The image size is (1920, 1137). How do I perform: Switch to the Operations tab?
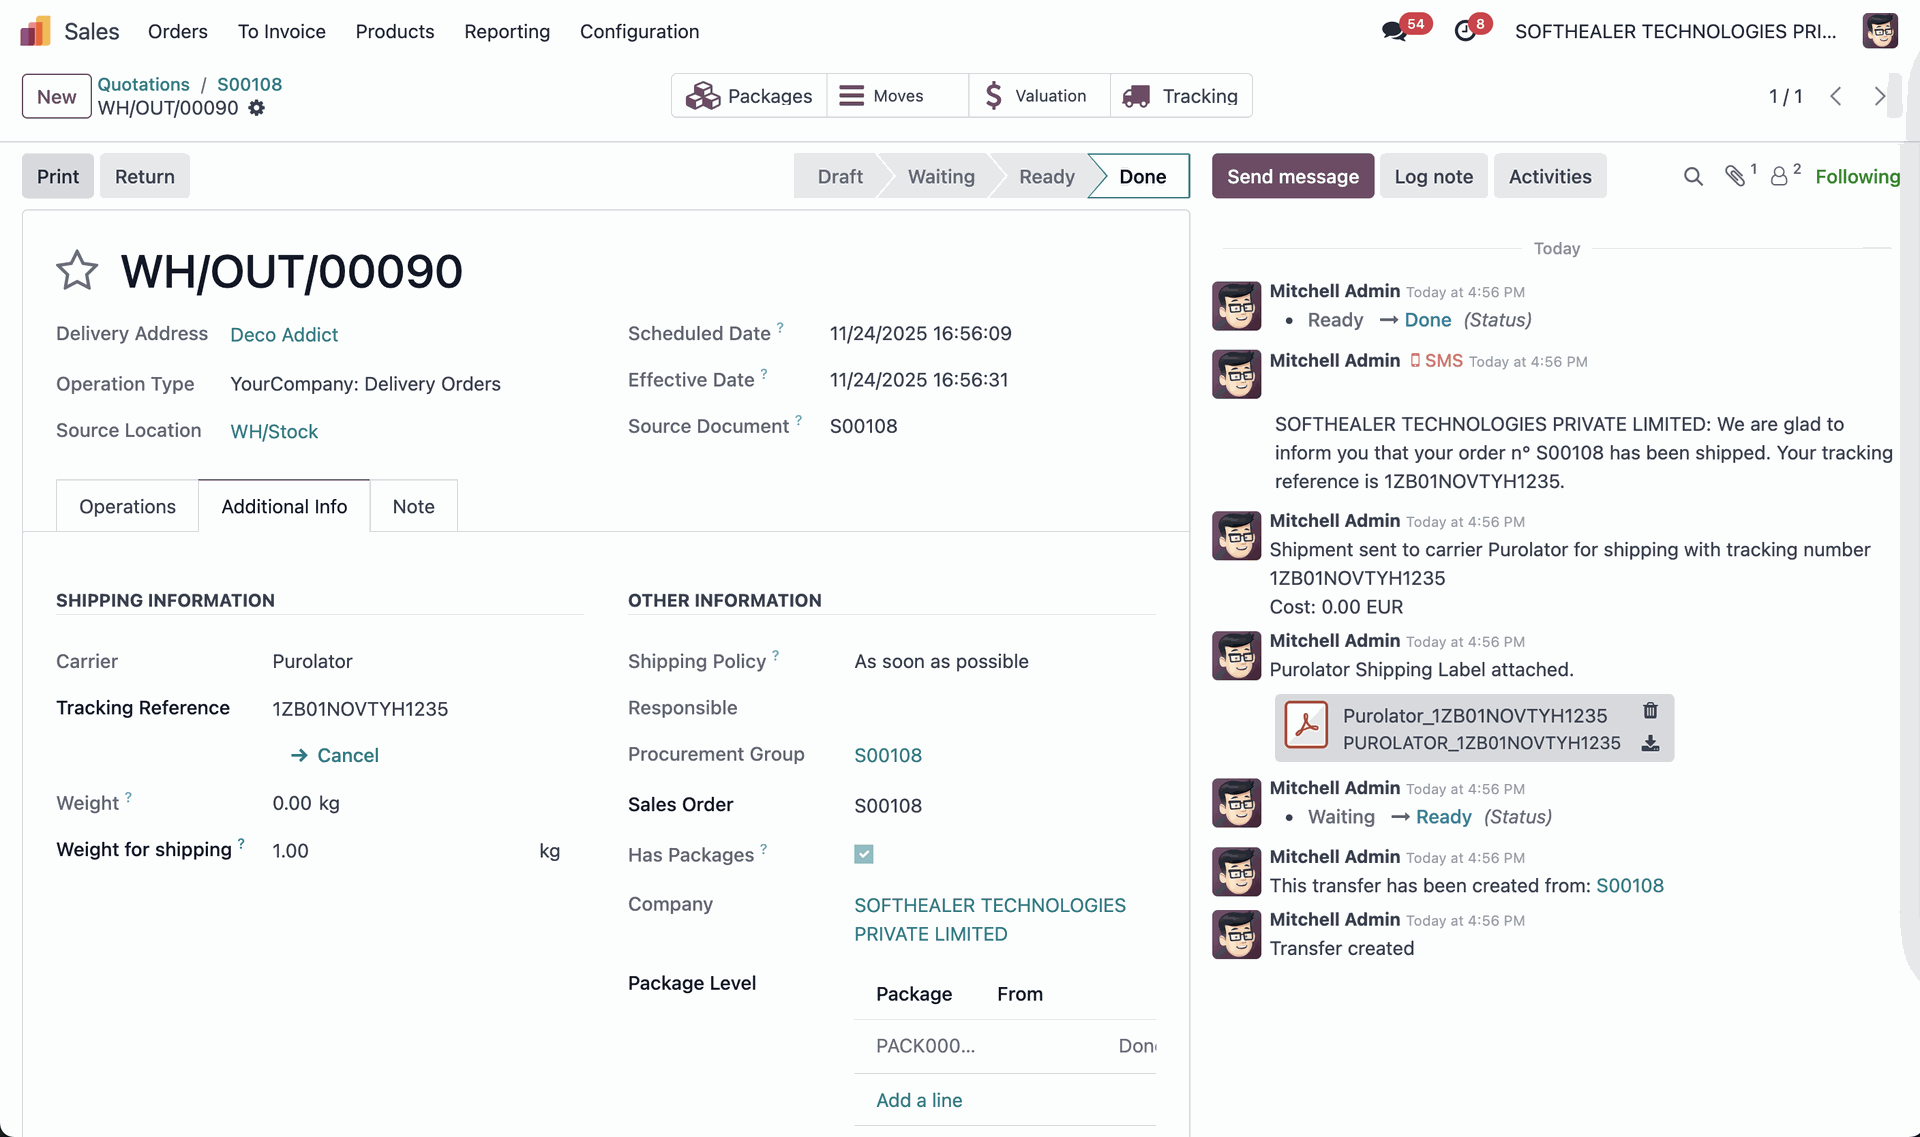[x=127, y=506]
